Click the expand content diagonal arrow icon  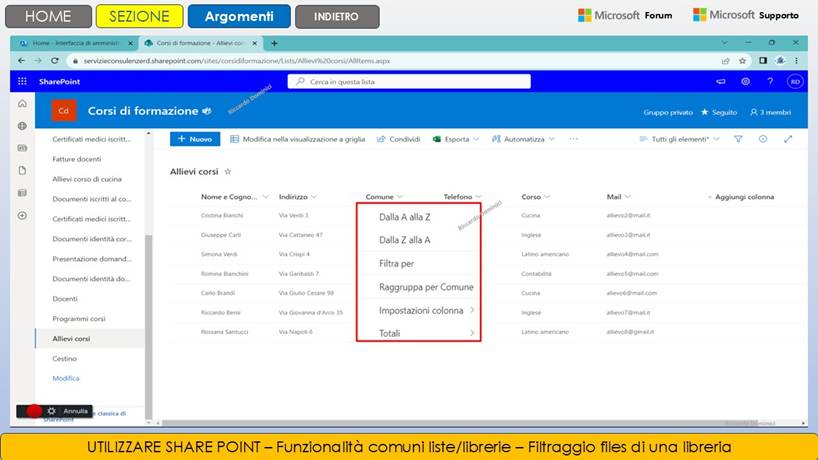coord(788,139)
